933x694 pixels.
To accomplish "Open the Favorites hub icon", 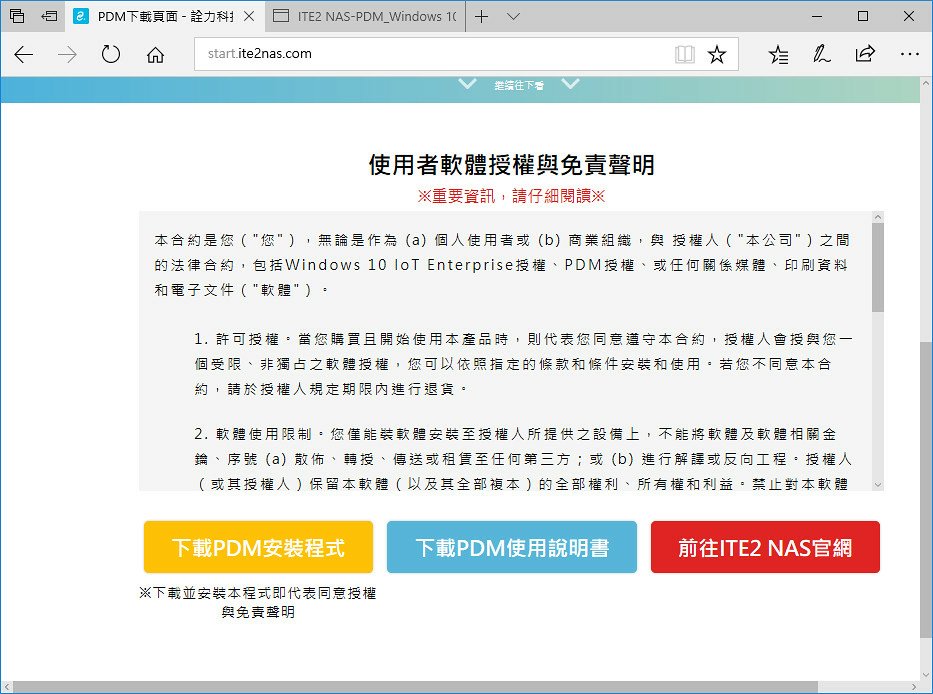I will point(778,54).
